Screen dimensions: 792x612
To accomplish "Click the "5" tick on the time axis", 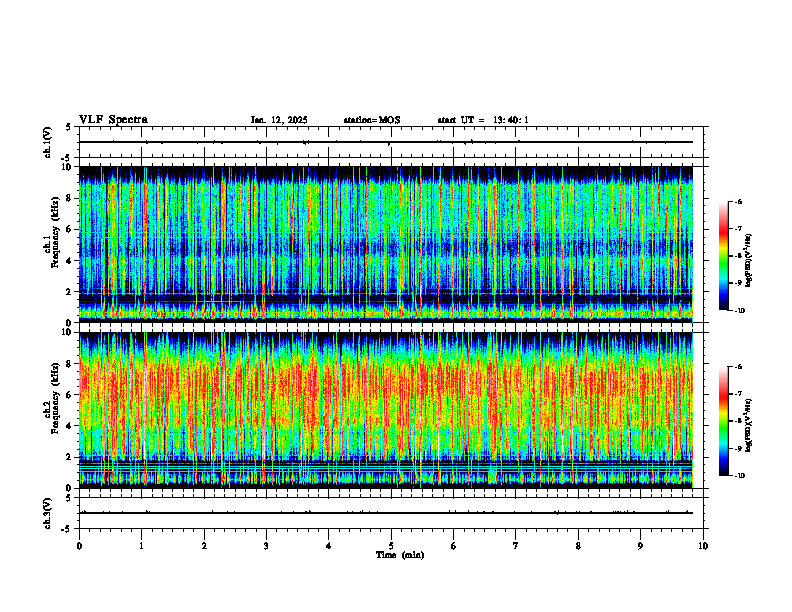I will [391, 546].
